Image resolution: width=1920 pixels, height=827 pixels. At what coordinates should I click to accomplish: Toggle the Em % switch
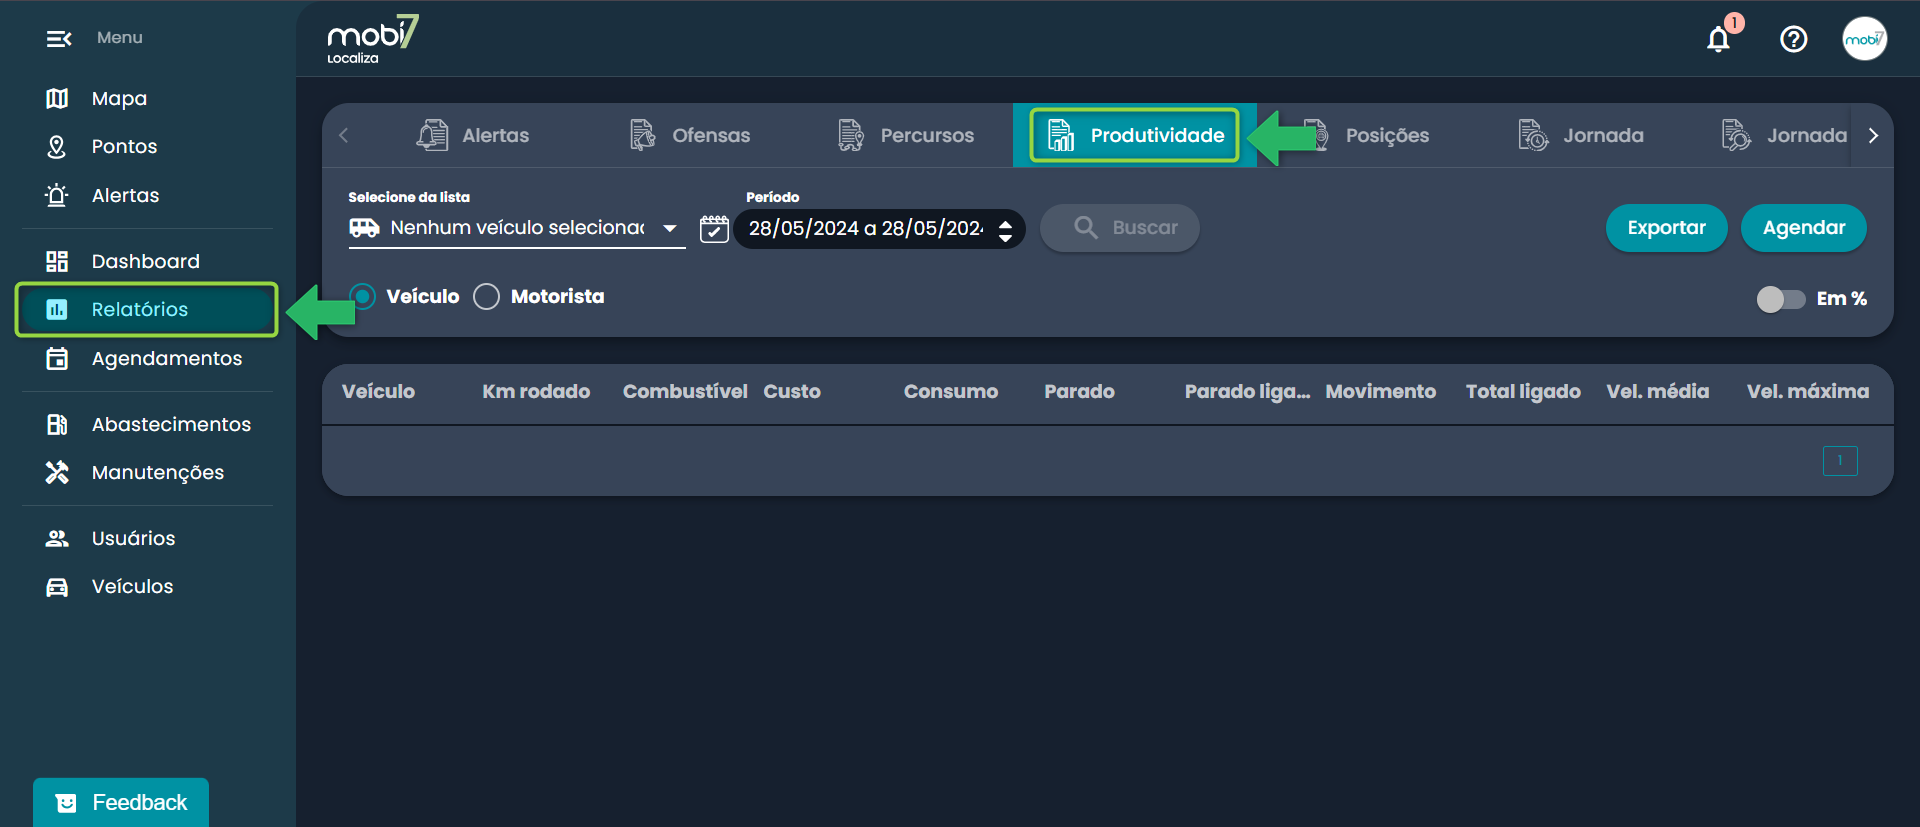[1780, 299]
